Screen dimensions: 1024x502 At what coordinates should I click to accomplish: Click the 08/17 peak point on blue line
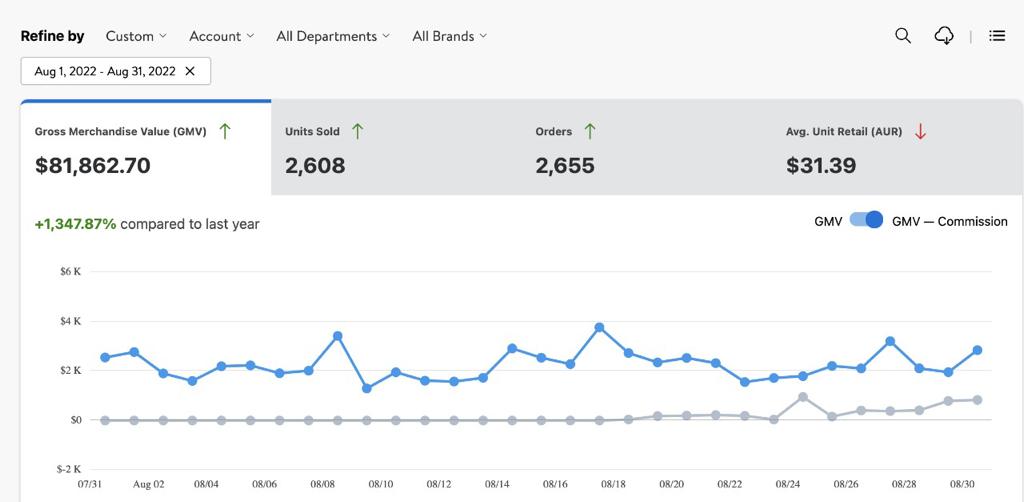(x=599, y=327)
